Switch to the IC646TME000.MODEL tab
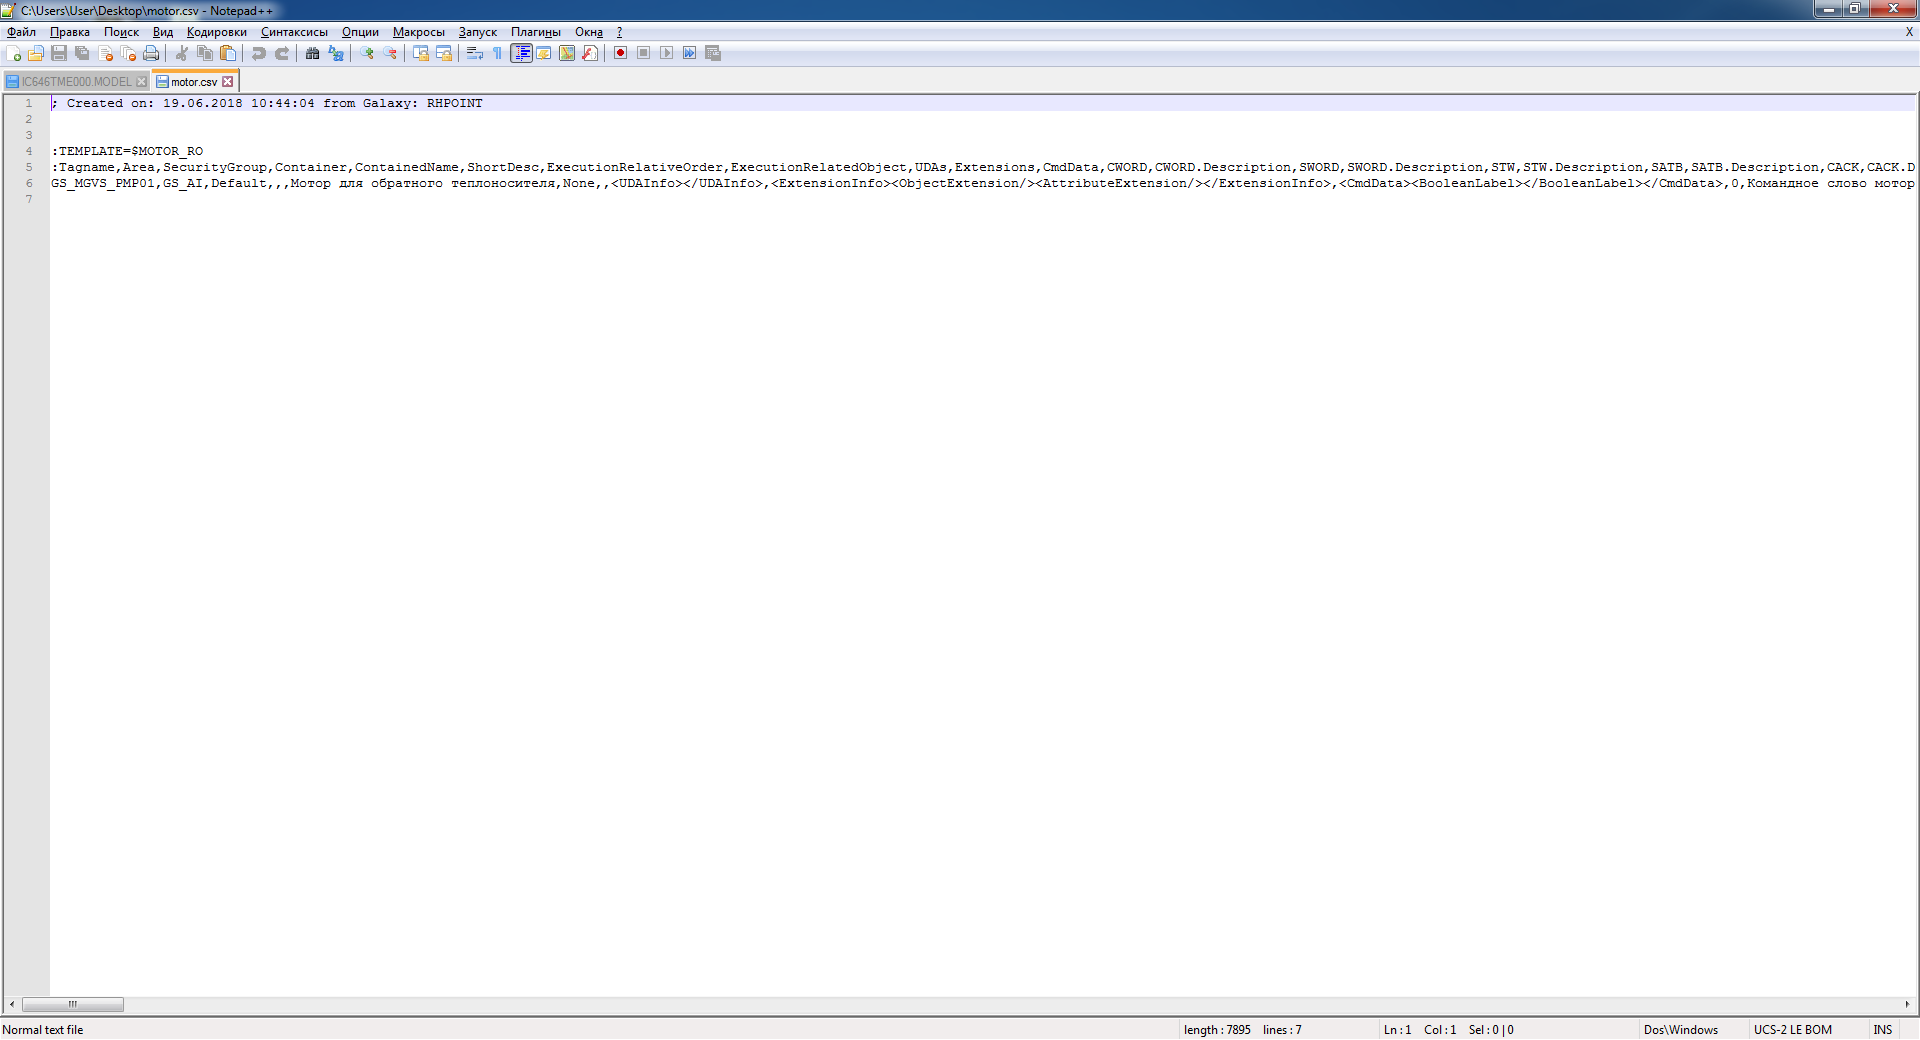 (76, 82)
